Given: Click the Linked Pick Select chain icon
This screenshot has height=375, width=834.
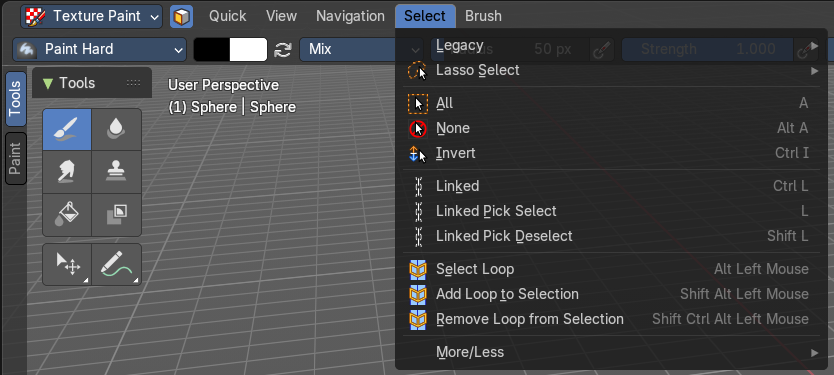Looking at the screenshot, I should point(418,211).
